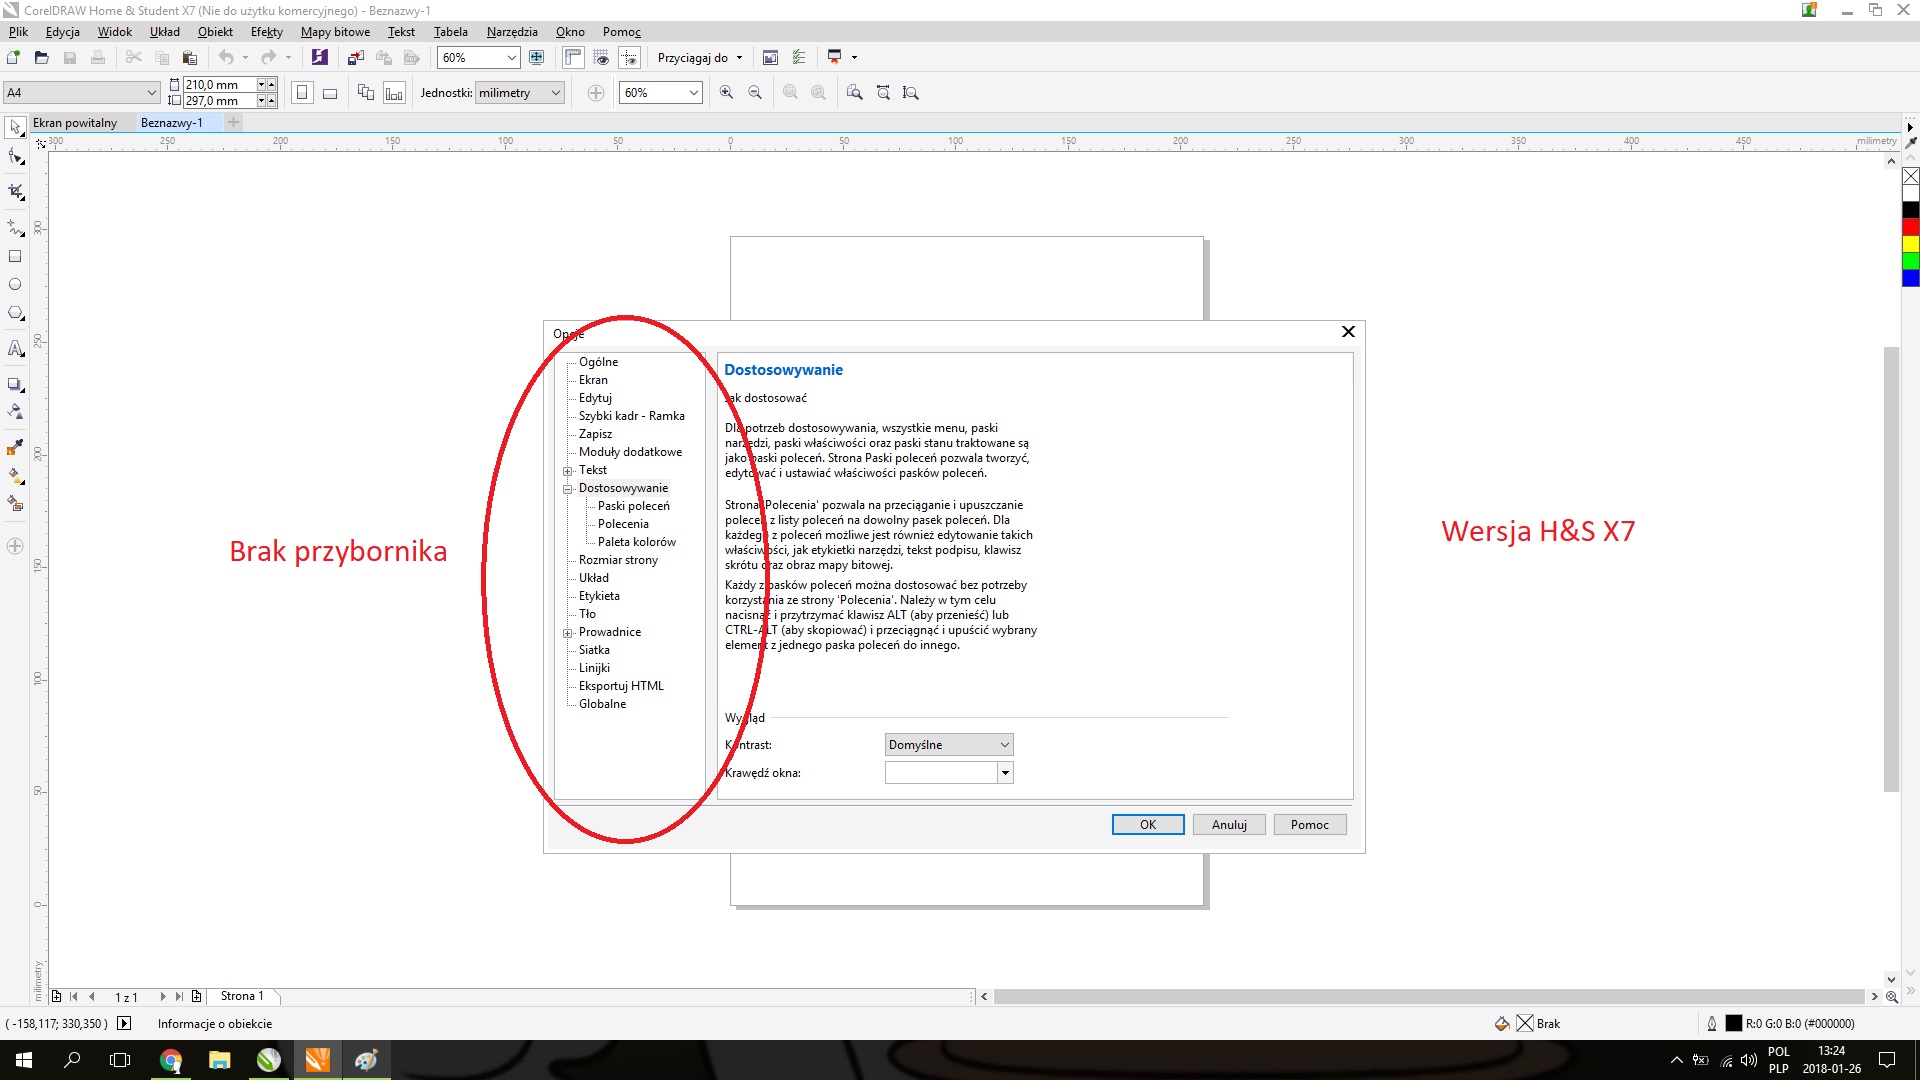Select the Crop tool in the toolbox
The height and width of the screenshot is (1080, 1920).
[x=15, y=192]
